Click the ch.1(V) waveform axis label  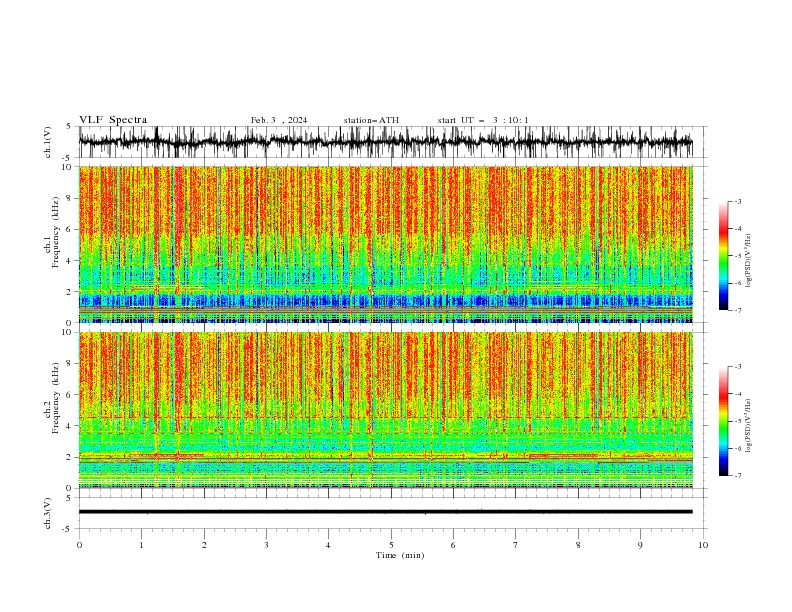click(48, 142)
